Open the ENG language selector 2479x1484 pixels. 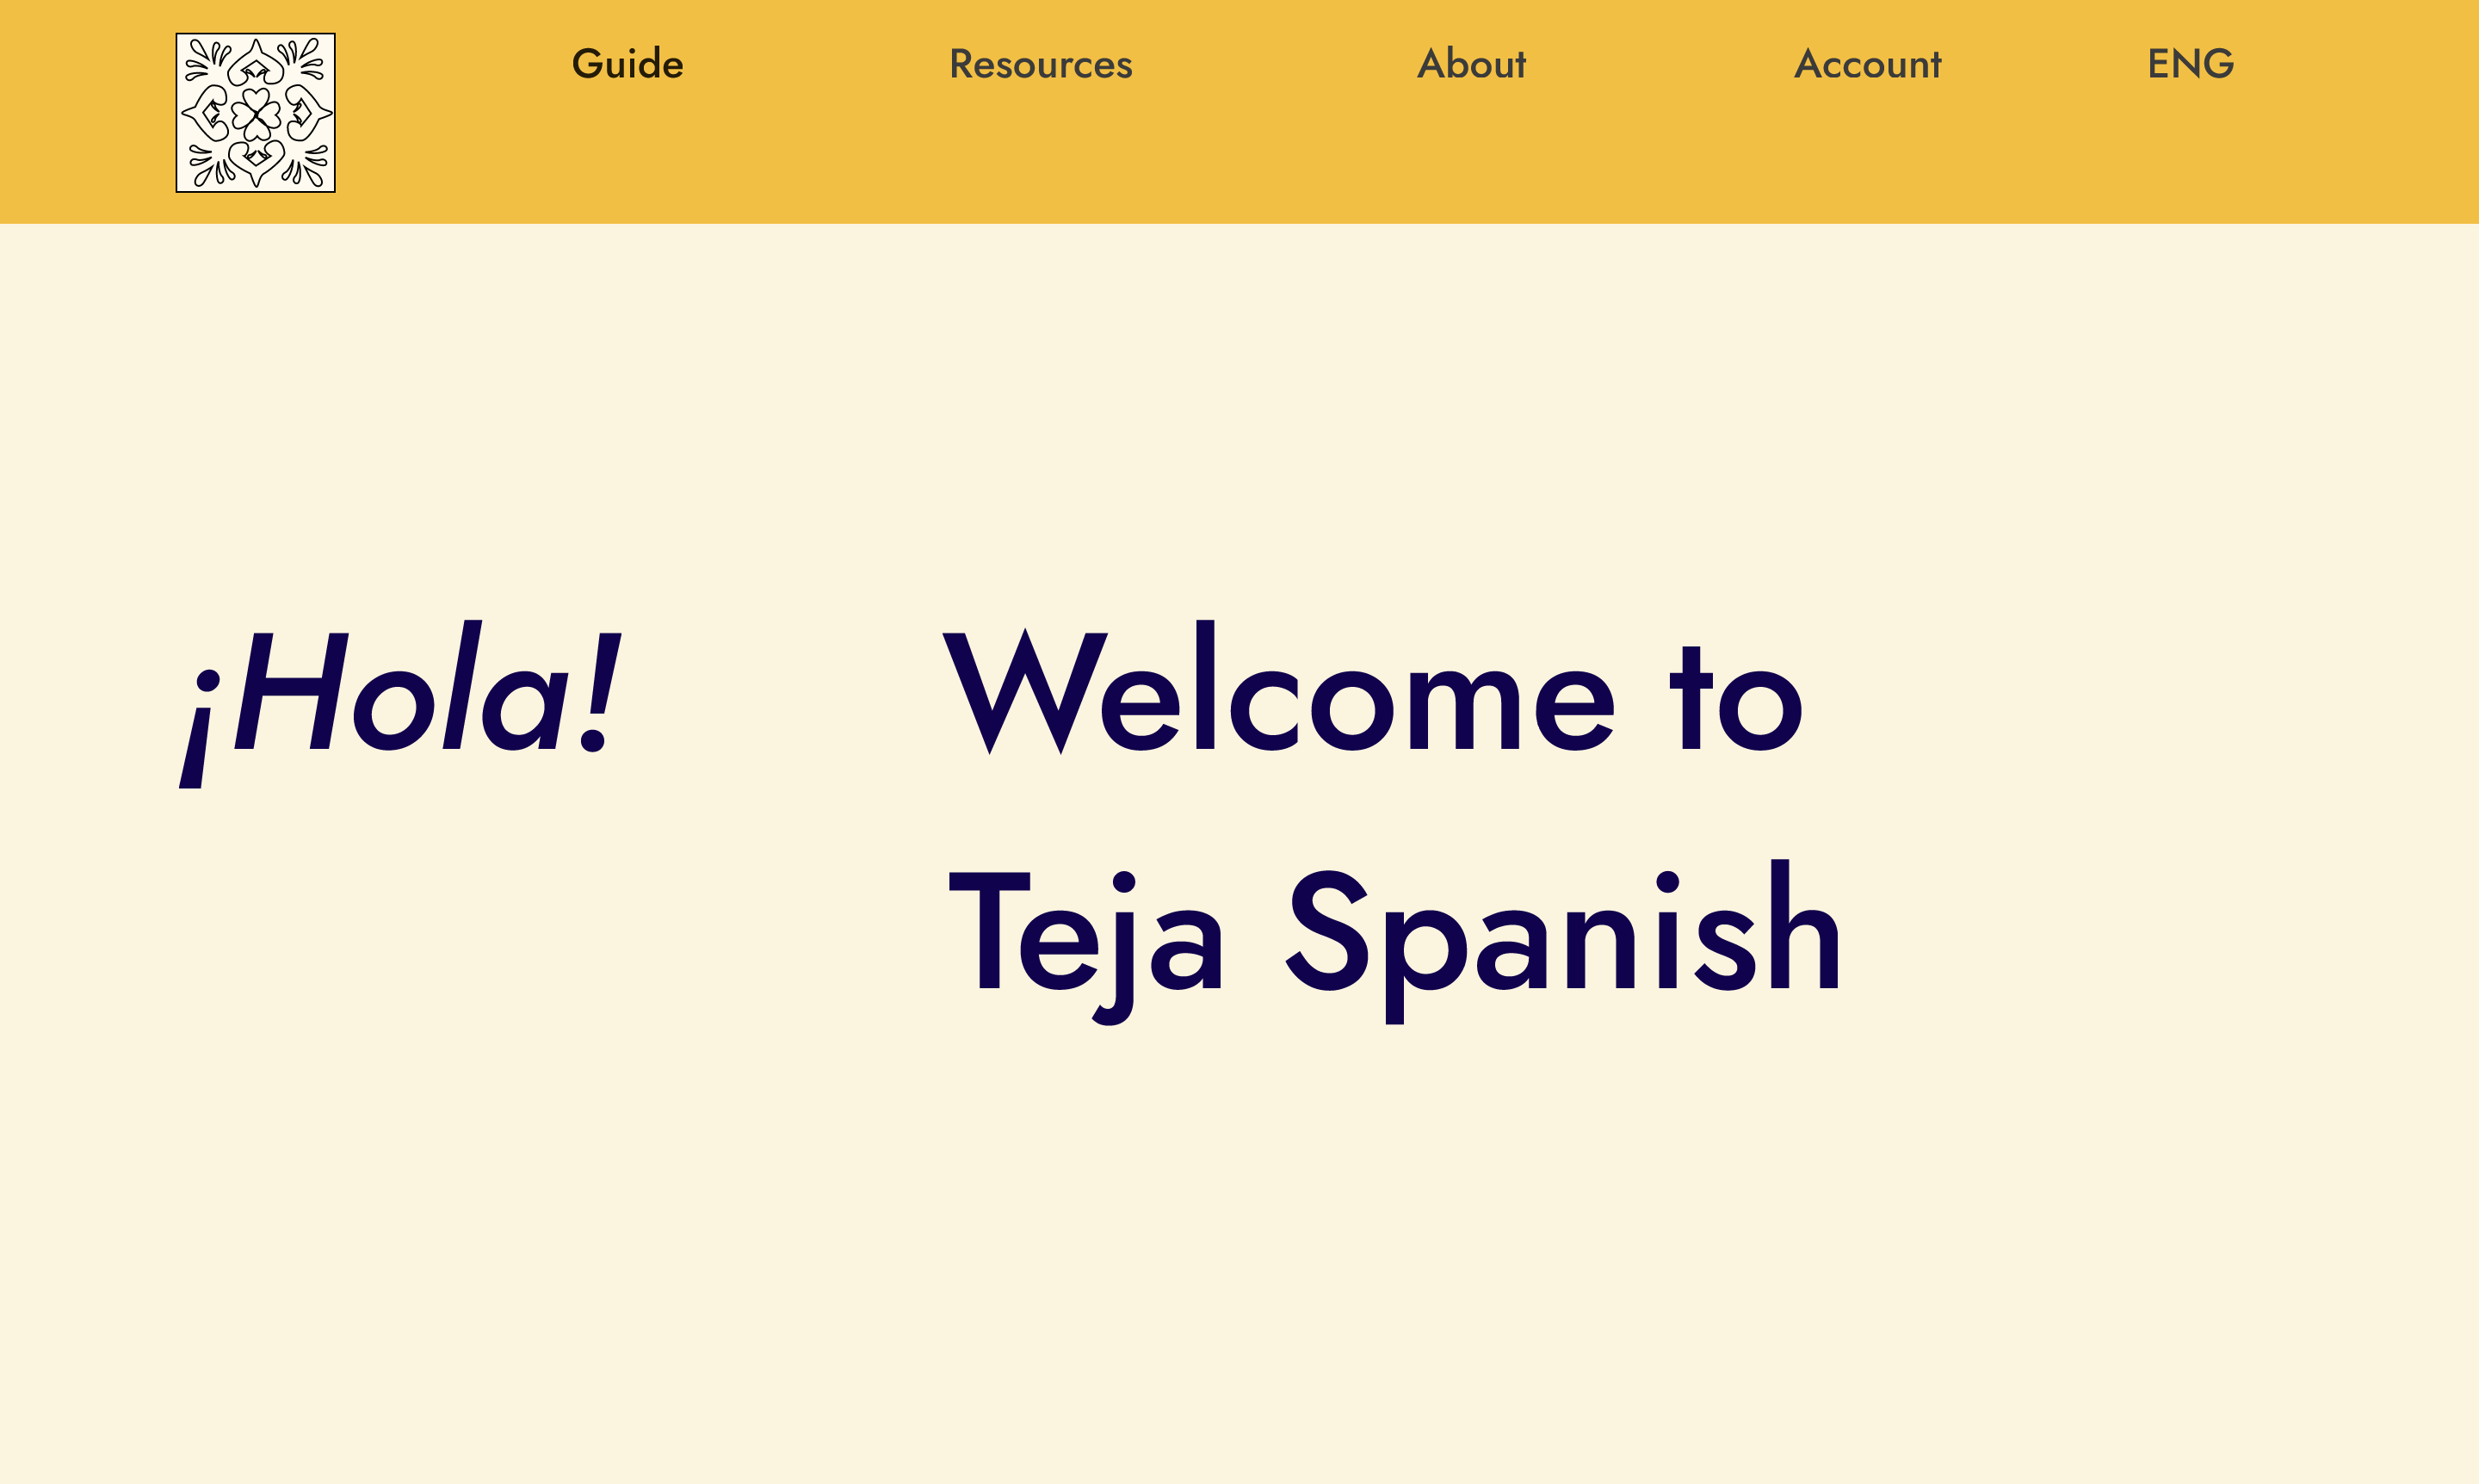2190,64
